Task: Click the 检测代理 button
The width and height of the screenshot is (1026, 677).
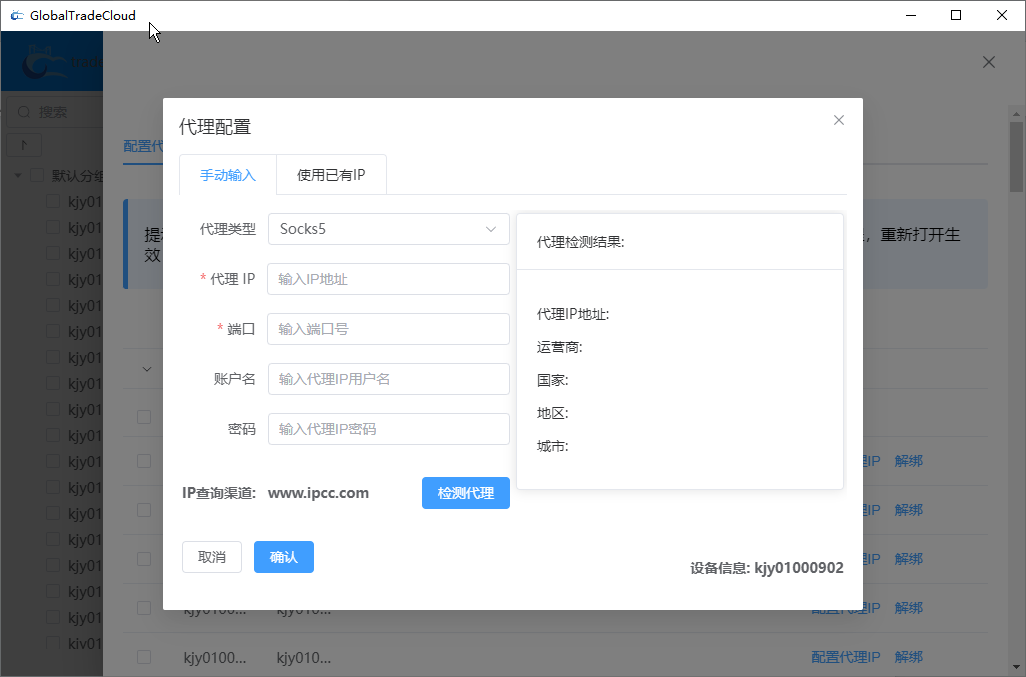Action: tap(465, 492)
